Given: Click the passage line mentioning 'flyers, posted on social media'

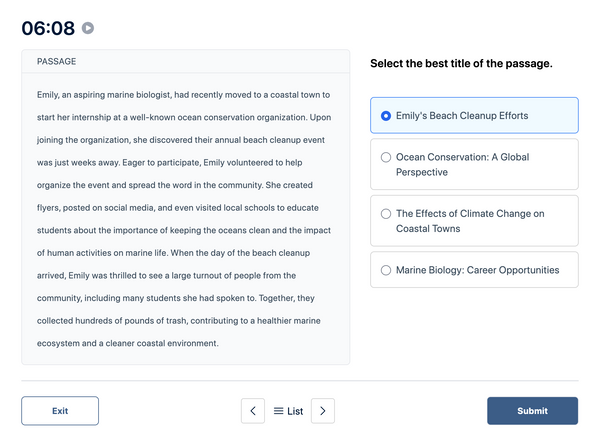Looking at the screenshot, I should [x=178, y=207].
